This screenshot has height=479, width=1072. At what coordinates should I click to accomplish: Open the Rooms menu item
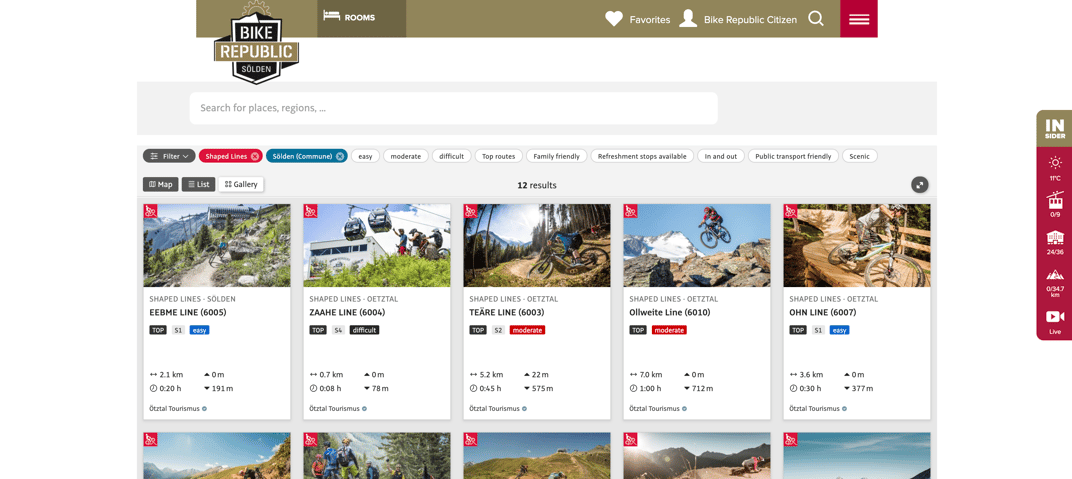(361, 18)
